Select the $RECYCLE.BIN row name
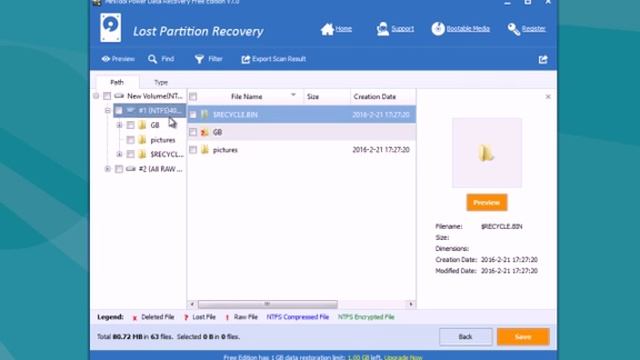 click(x=235, y=115)
